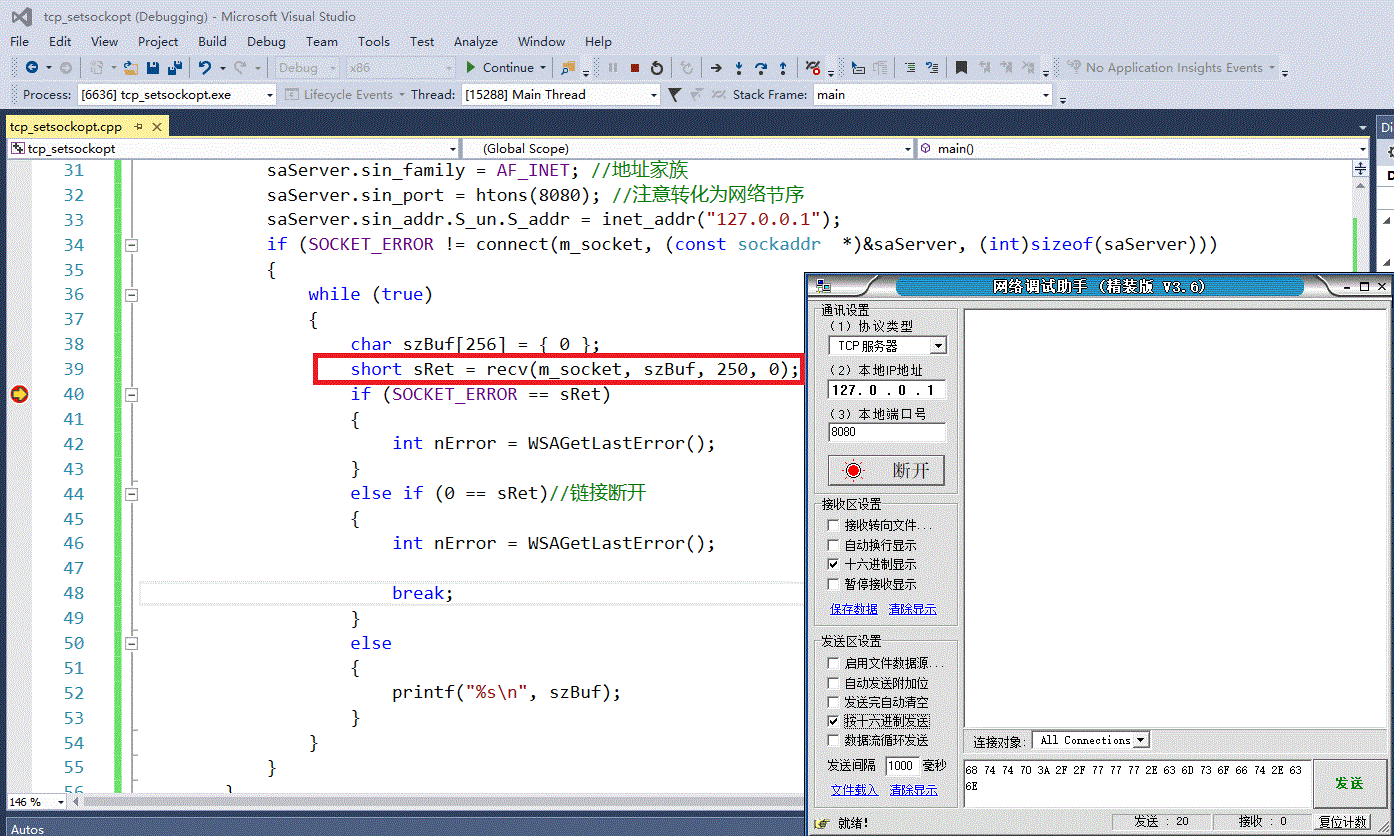Click the 断开 disconnect button

[886, 471]
